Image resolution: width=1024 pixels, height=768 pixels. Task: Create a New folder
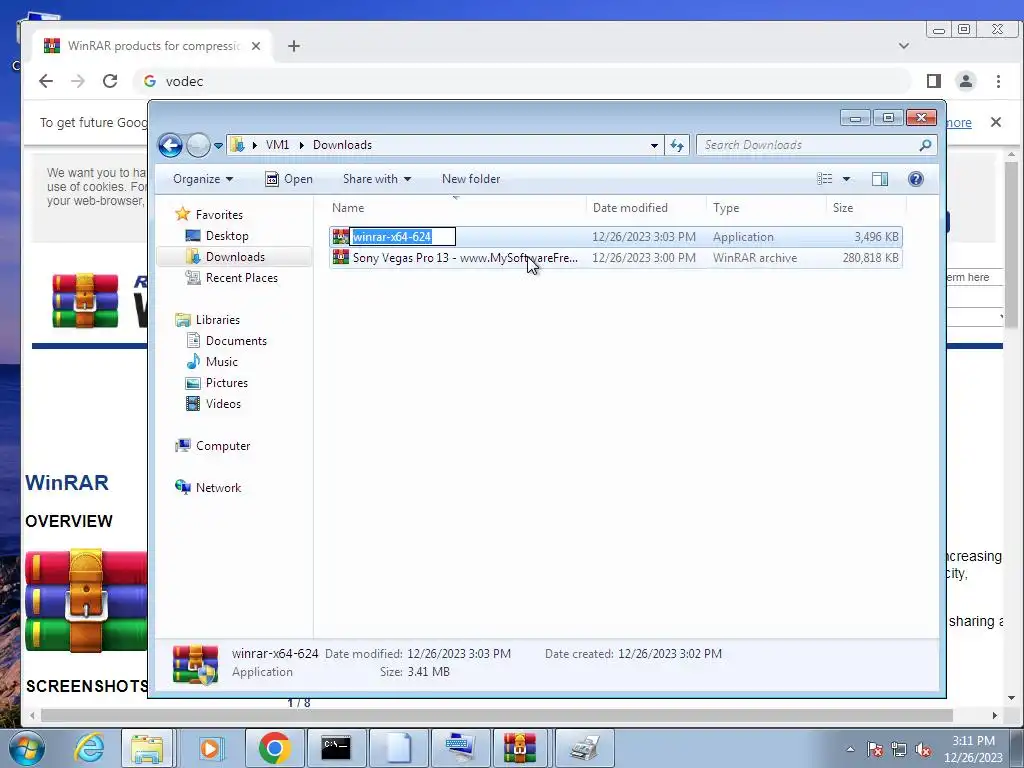(x=471, y=179)
